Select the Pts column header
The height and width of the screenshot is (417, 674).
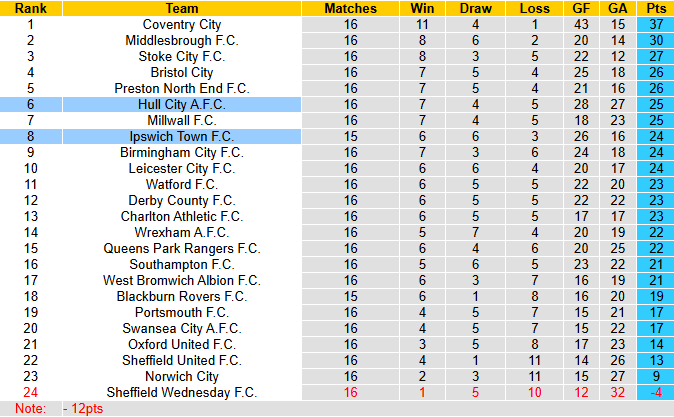[654, 8]
